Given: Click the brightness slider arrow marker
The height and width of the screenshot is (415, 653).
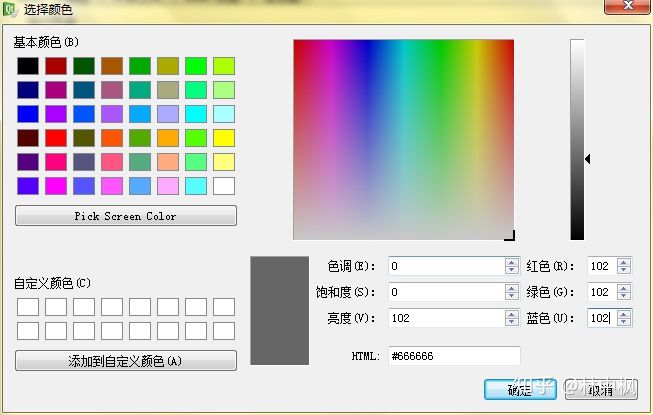Looking at the screenshot, I should coord(588,159).
